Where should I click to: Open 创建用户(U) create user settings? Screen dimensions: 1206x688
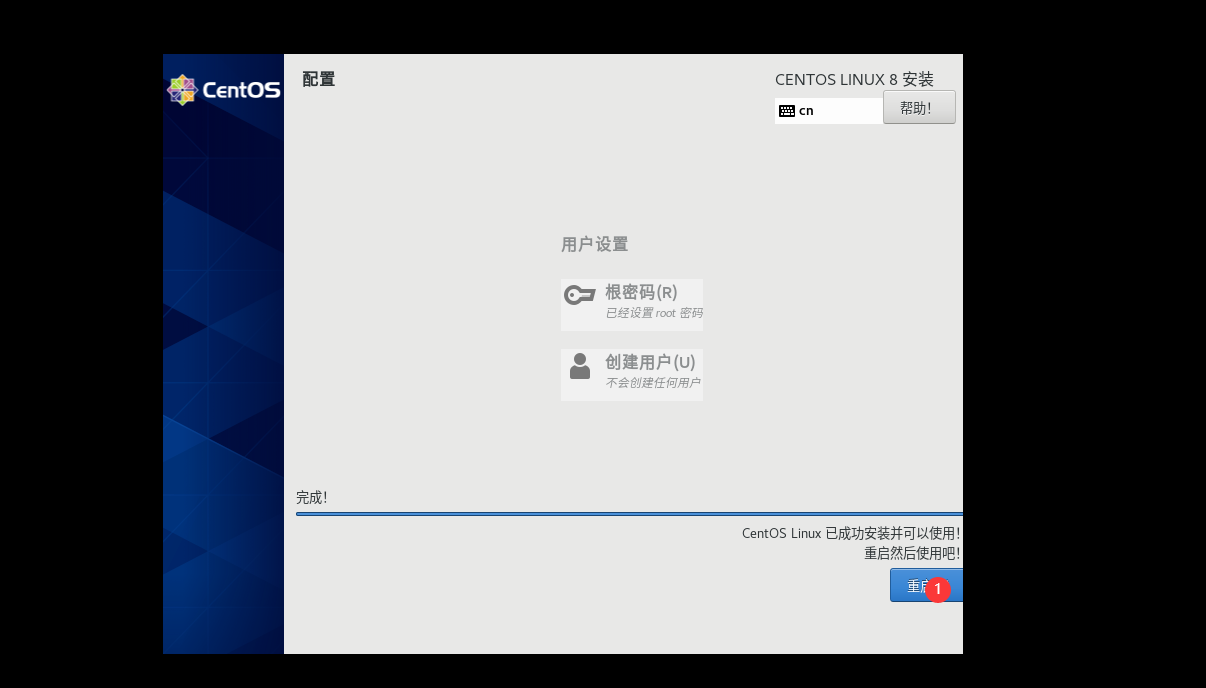tap(632, 375)
